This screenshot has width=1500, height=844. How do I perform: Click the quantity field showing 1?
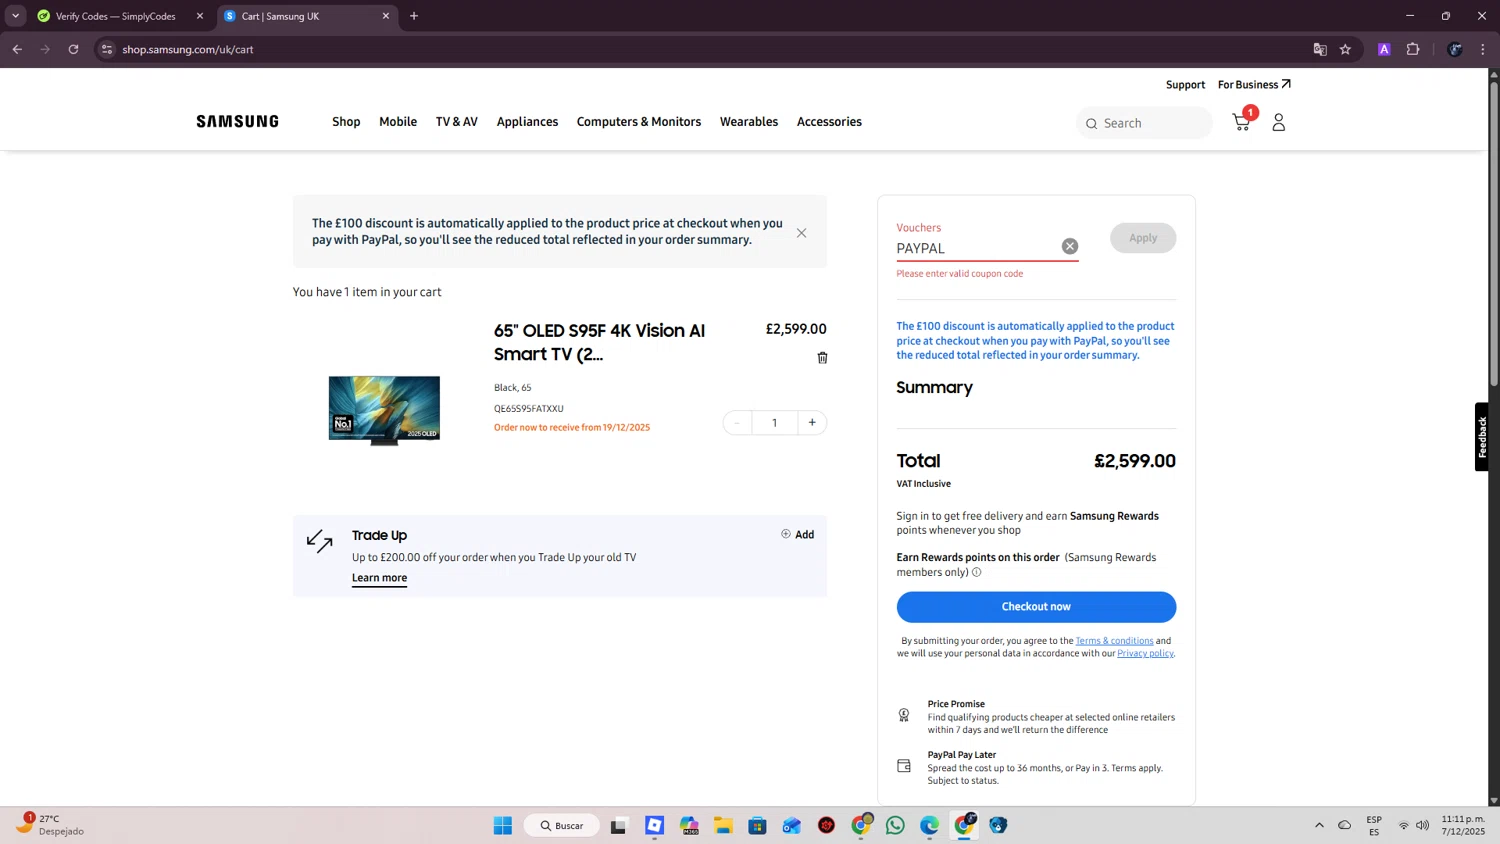click(x=774, y=423)
